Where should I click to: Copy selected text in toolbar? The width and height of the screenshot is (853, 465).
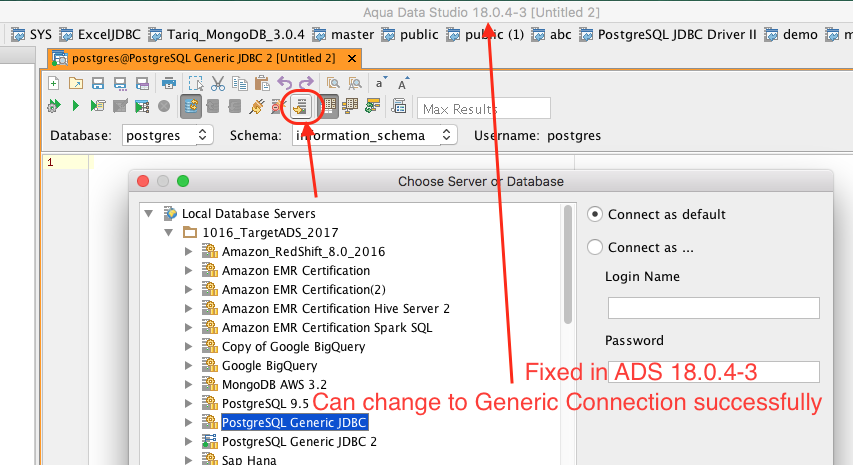[239, 83]
